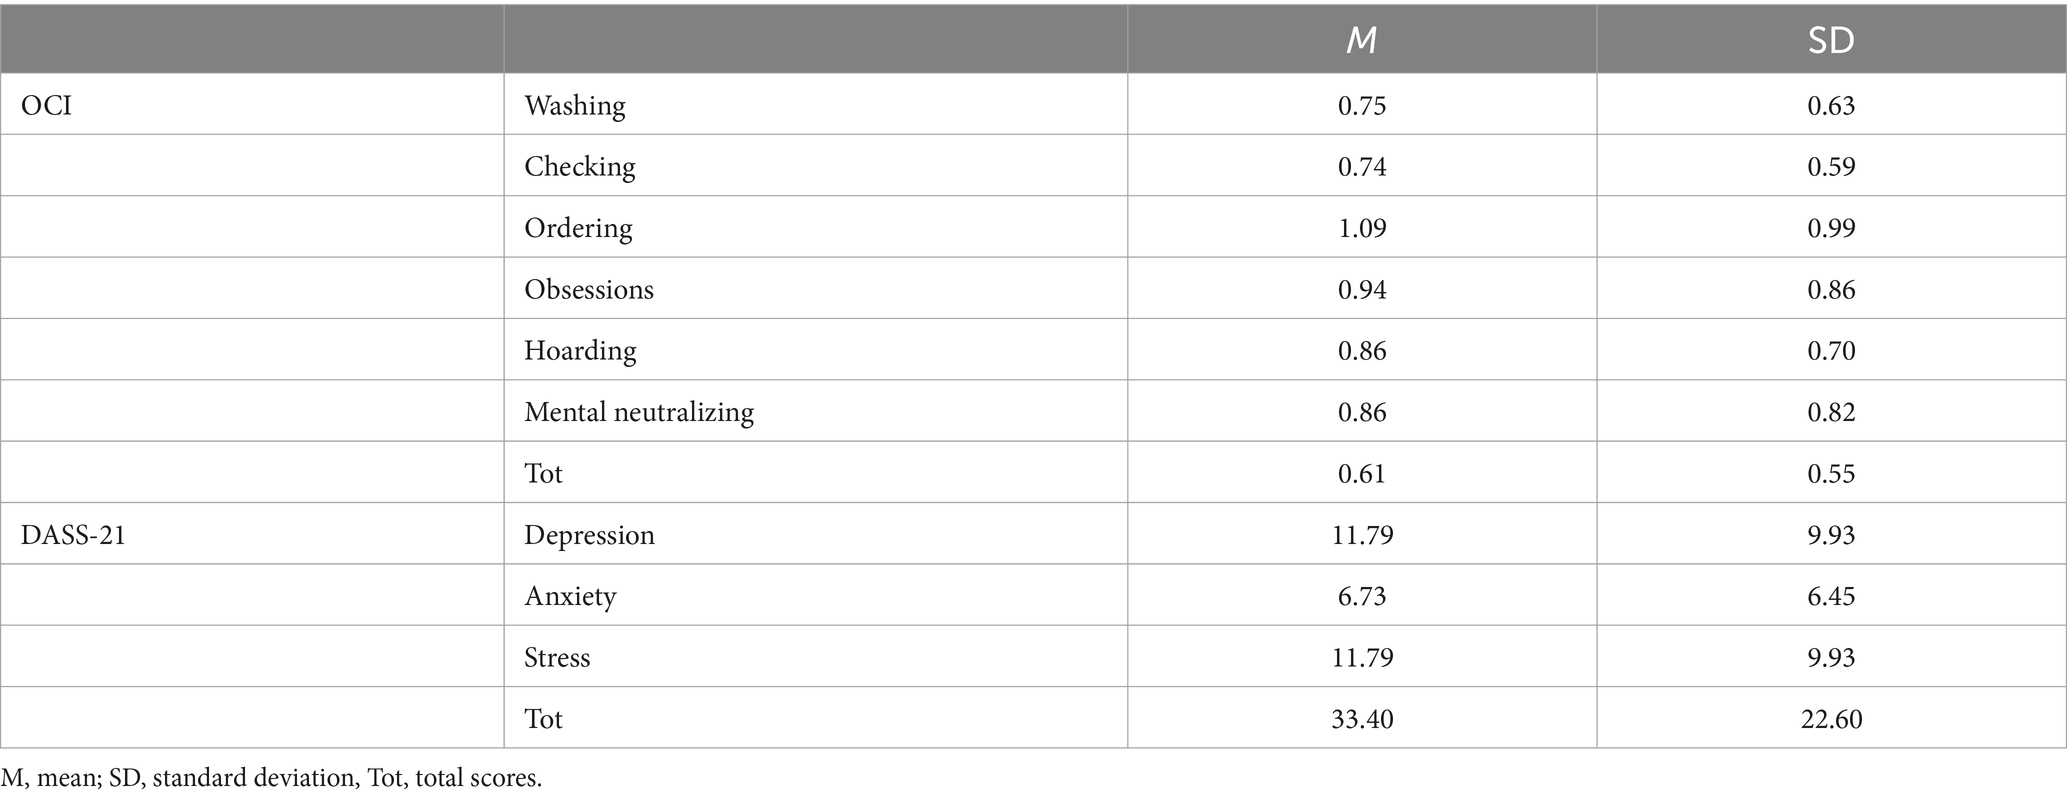The image size is (2067, 800).
Task: Select the Ordering subscale label
Action: pyautogui.click(x=578, y=228)
